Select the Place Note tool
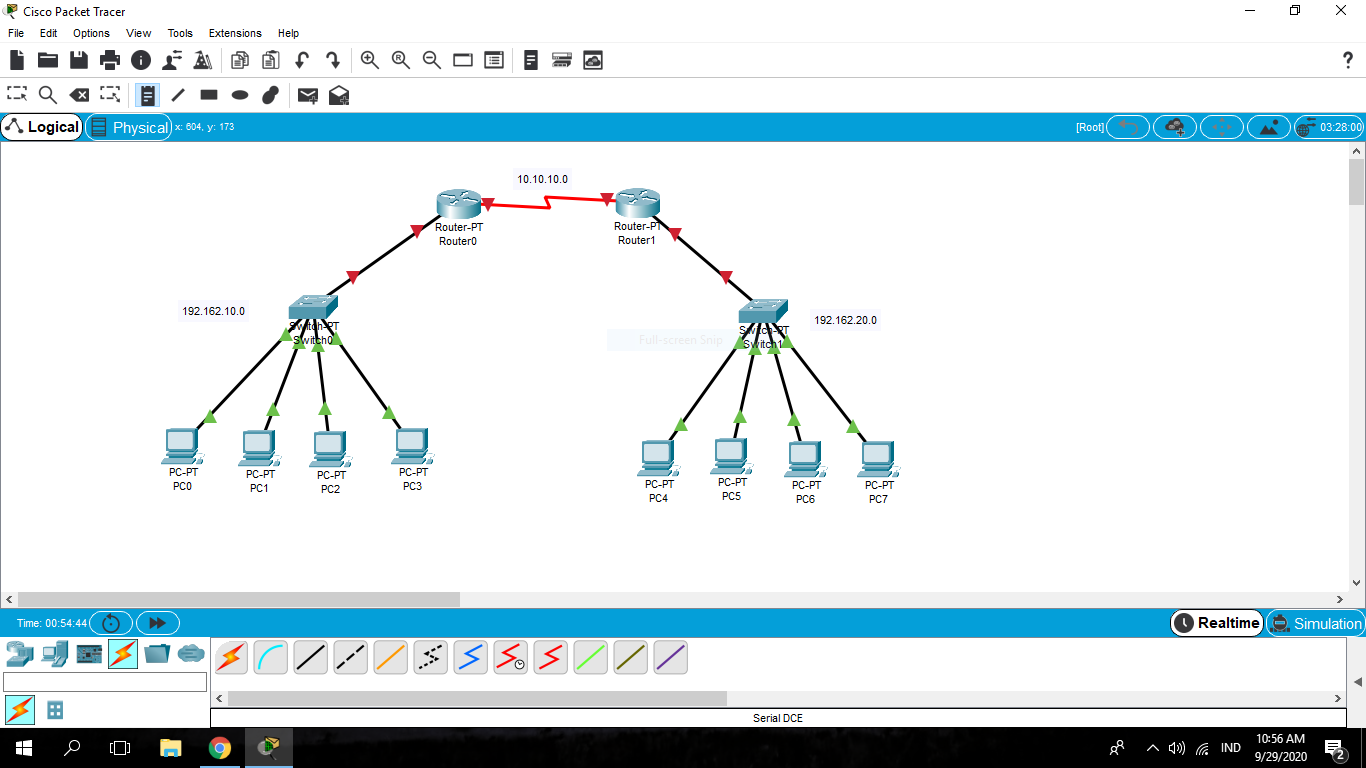The image size is (1366, 768). [x=146, y=95]
